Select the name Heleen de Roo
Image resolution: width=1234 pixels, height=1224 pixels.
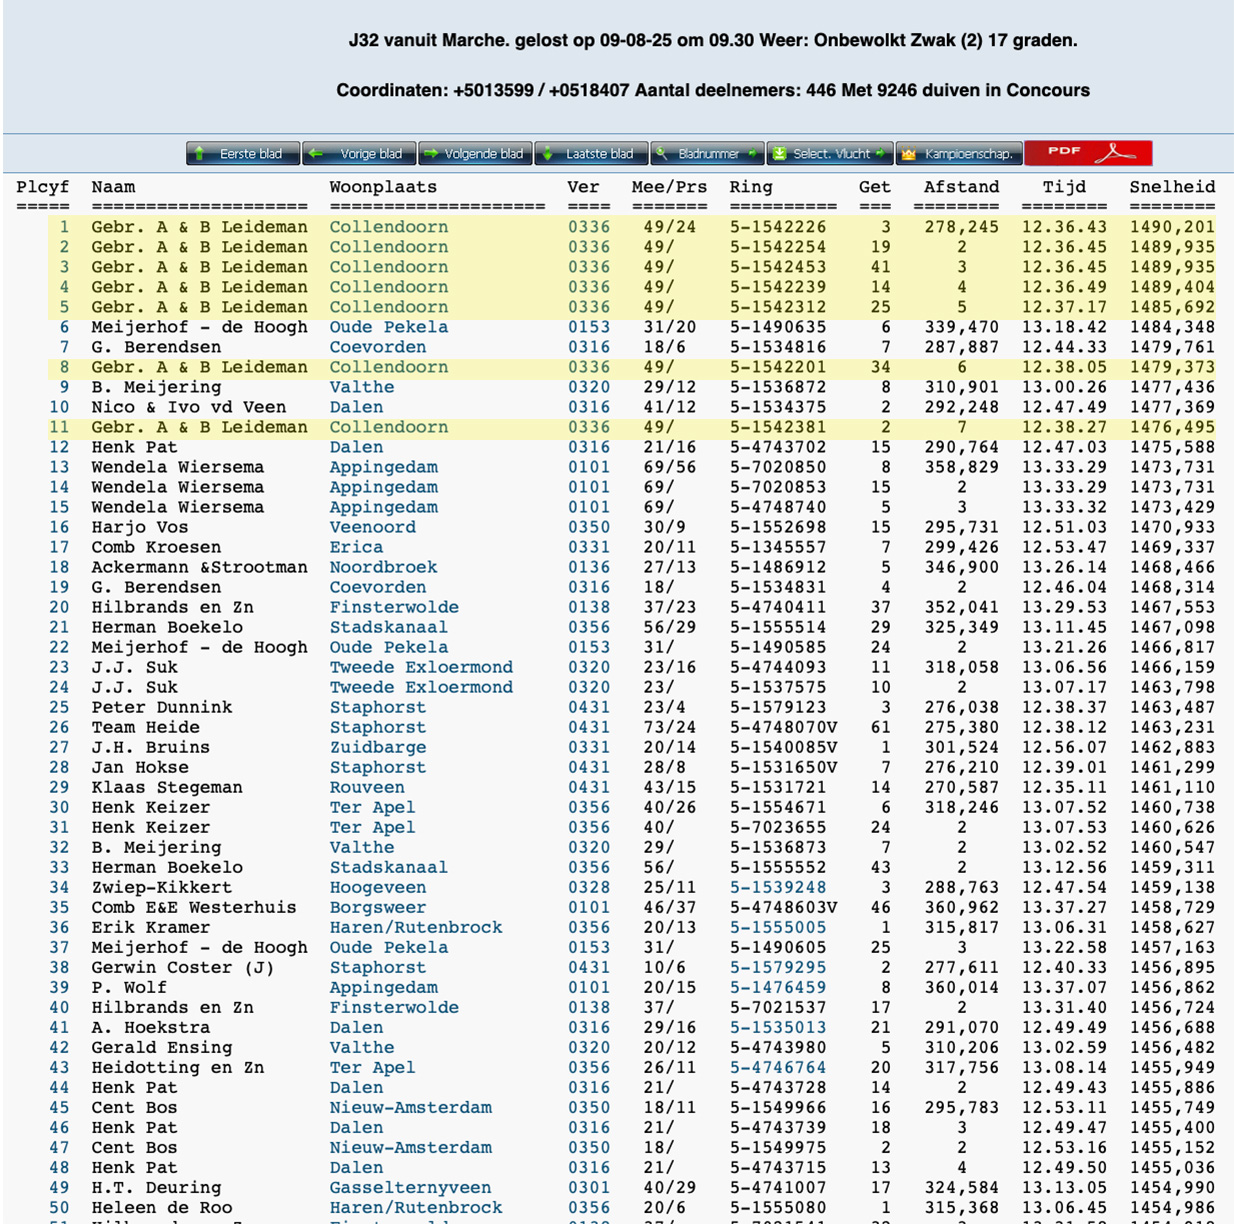click(162, 1207)
